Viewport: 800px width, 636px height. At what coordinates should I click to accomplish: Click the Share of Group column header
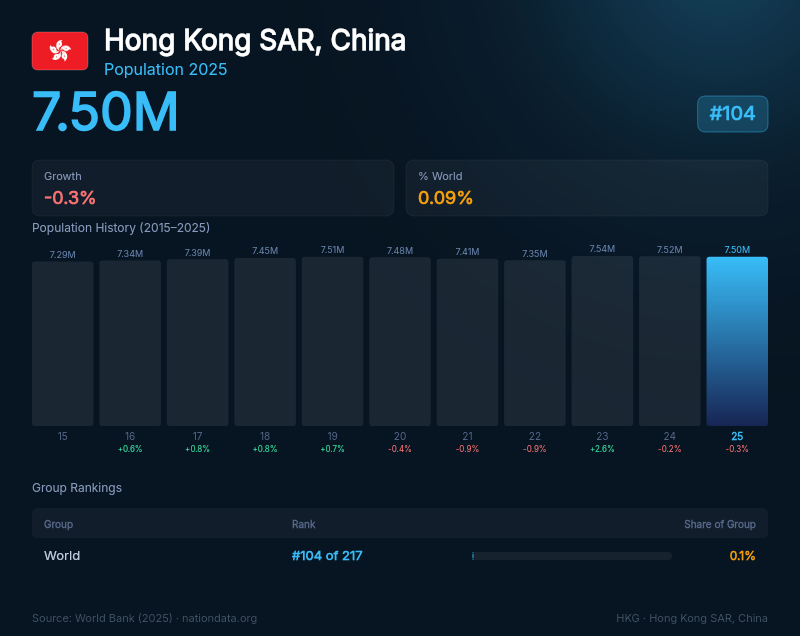pos(720,524)
